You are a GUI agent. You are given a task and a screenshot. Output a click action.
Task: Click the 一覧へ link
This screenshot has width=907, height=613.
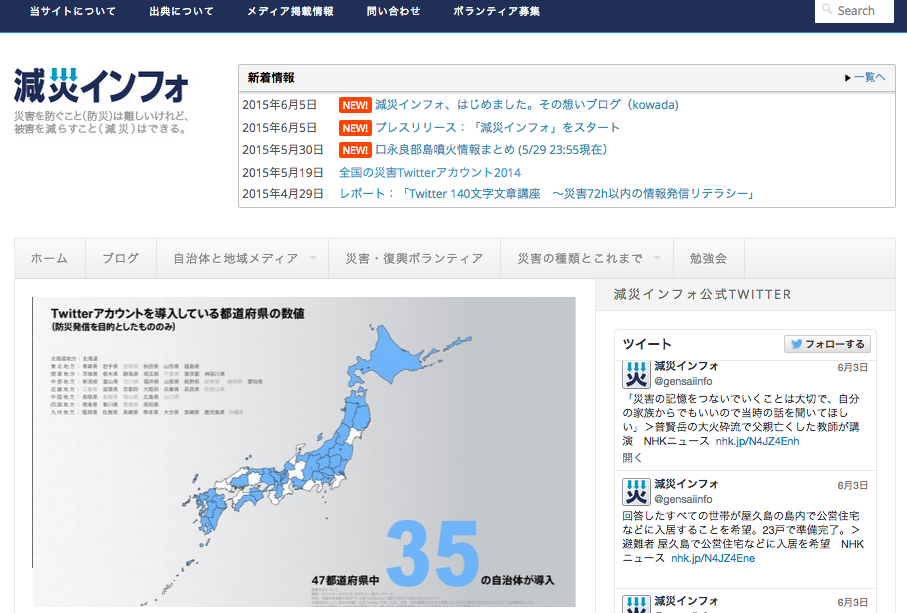pos(869,77)
